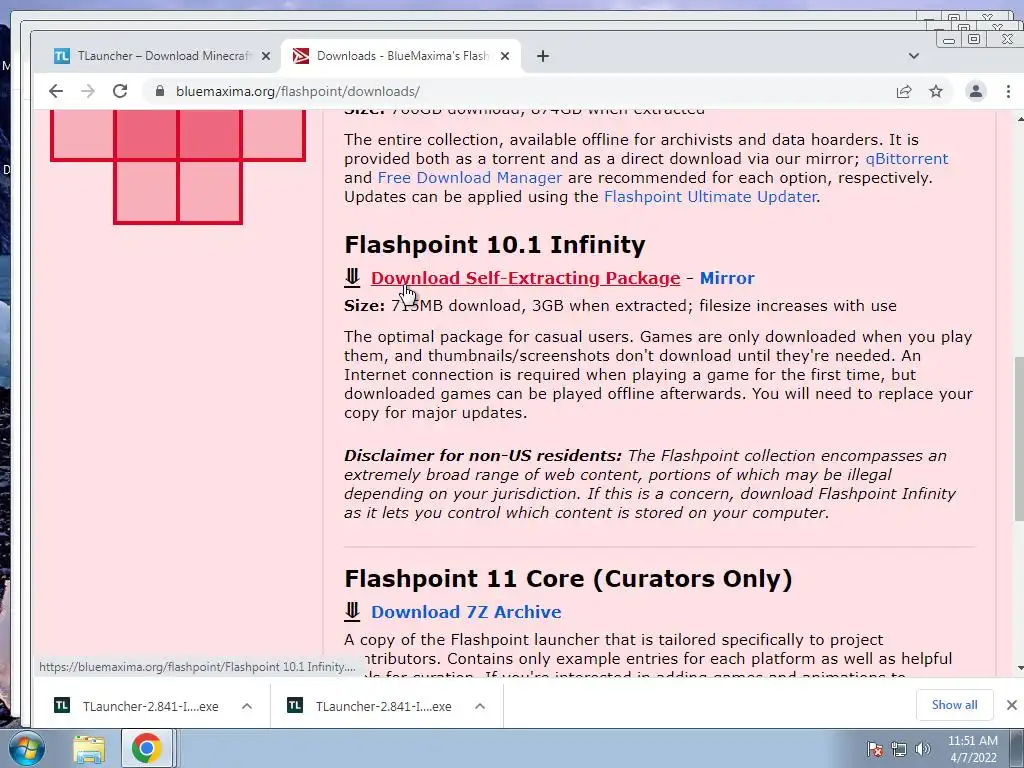
Task: Click the Flashpoint pink block logo image
Action: click(x=178, y=167)
